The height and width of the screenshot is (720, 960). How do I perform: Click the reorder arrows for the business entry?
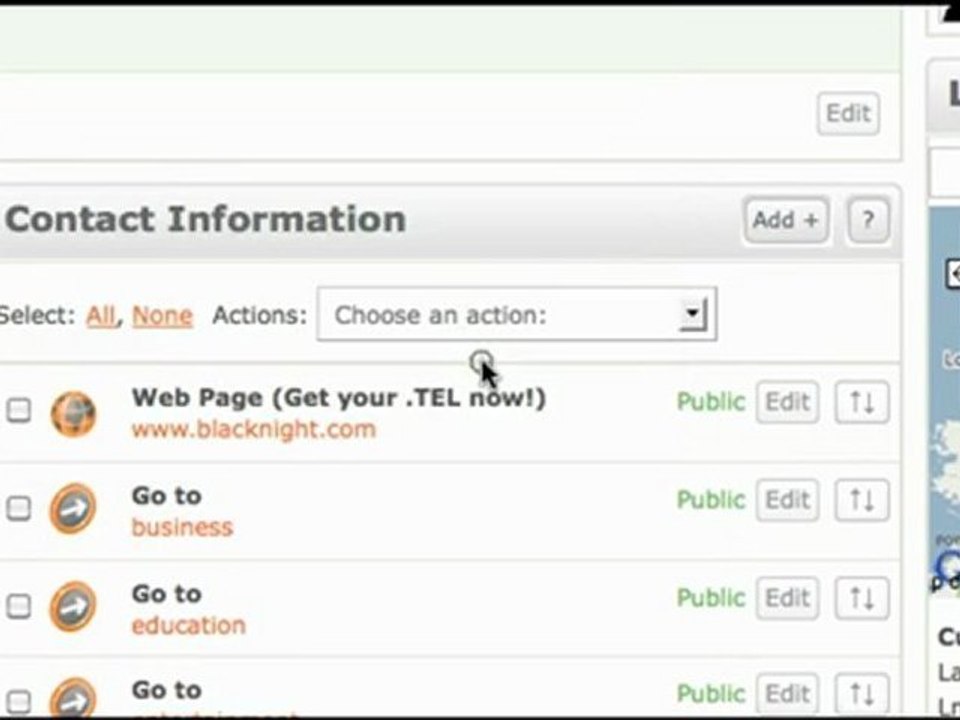pyautogui.click(x=861, y=500)
